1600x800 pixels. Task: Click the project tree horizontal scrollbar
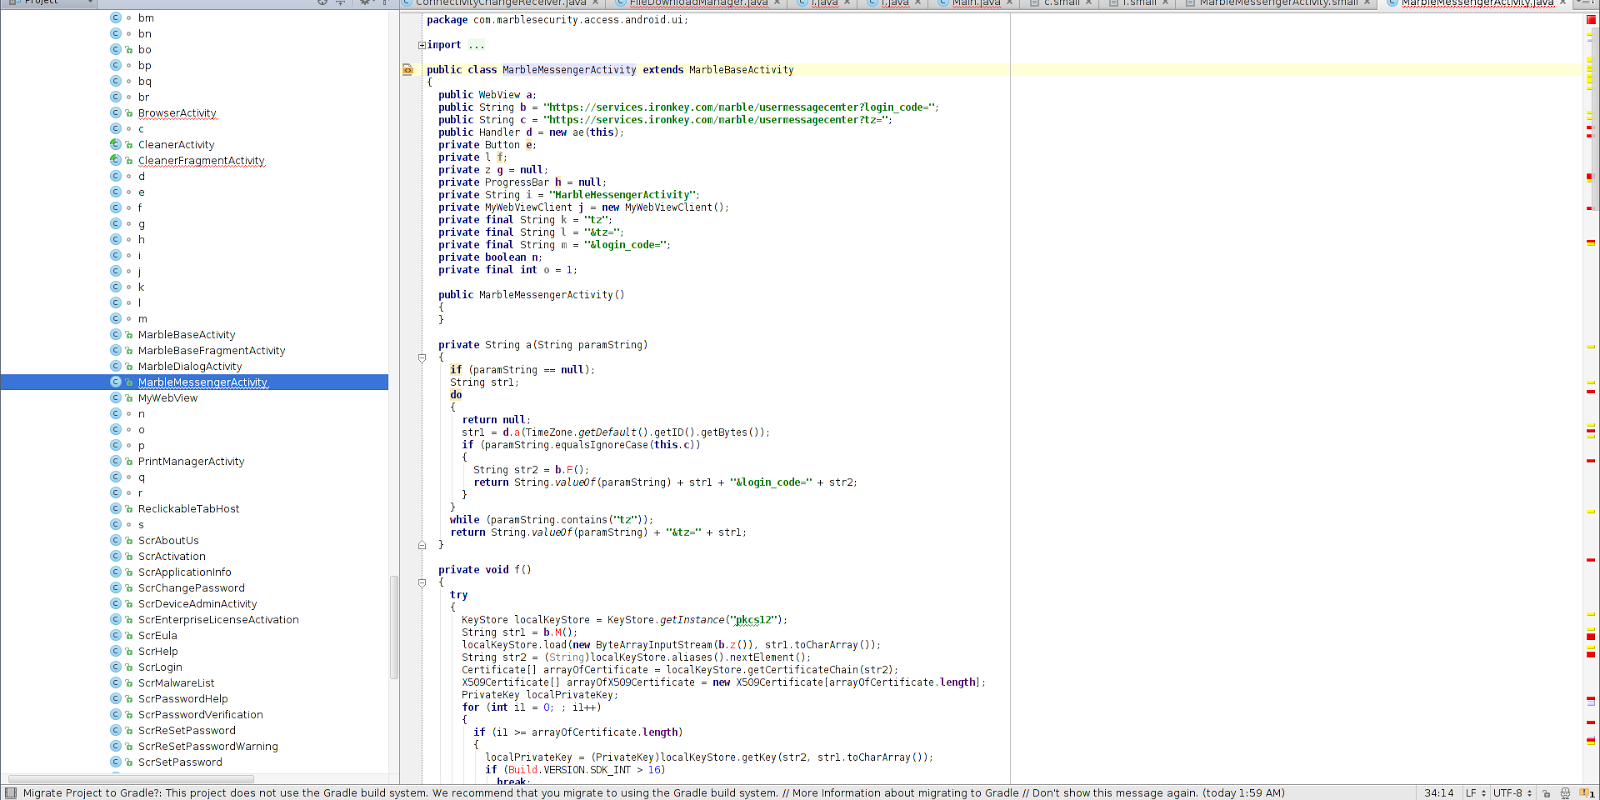point(130,778)
